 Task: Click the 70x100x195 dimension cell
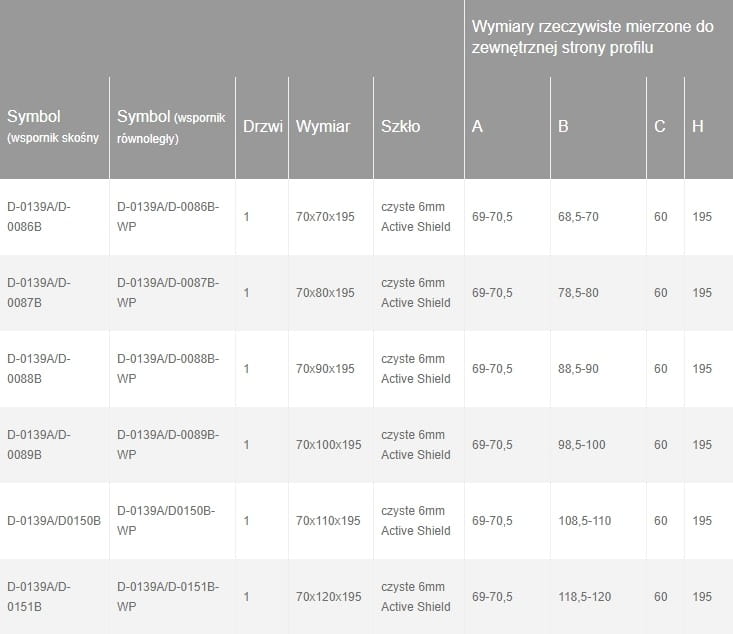(x=328, y=445)
